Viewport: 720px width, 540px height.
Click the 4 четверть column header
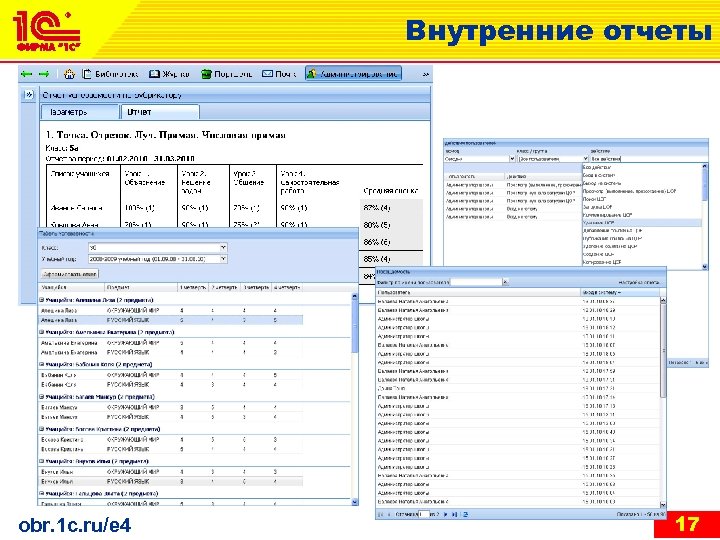coord(287,287)
